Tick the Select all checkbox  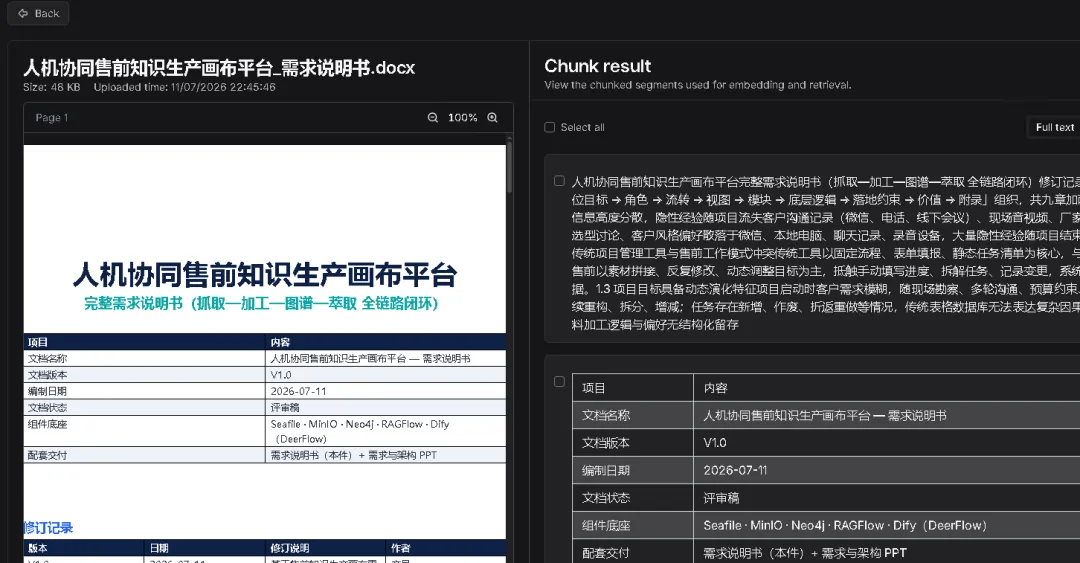pyautogui.click(x=550, y=127)
